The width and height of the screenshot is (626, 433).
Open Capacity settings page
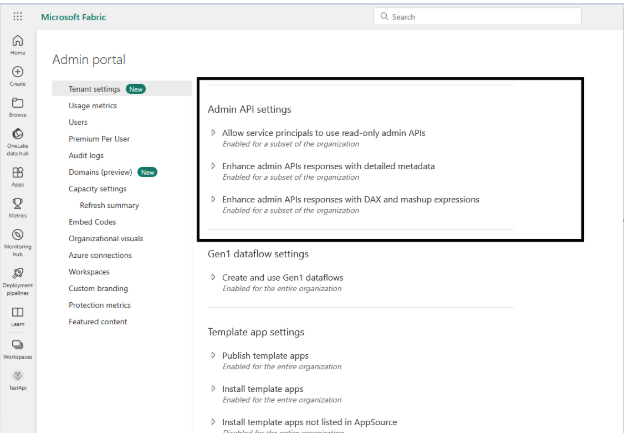tap(97, 188)
